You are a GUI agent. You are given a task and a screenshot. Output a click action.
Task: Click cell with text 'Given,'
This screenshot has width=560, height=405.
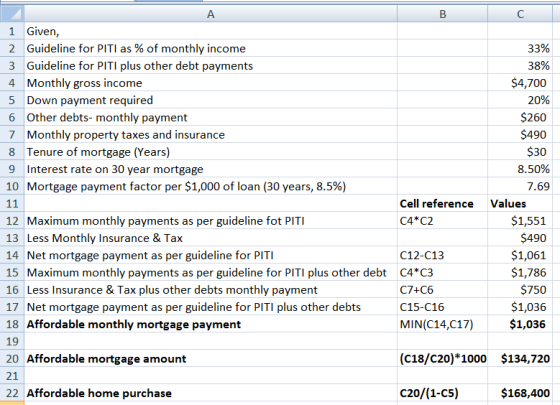click(x=211, y=31)
